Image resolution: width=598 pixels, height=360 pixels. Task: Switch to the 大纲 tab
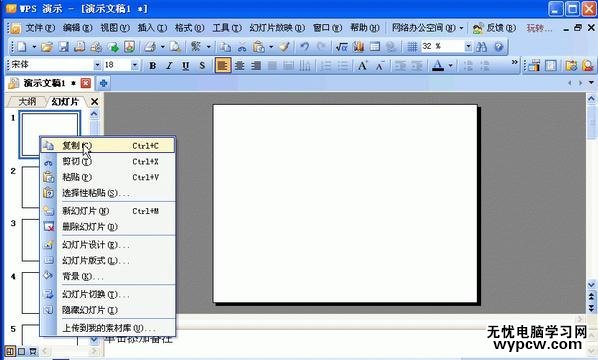[x=27, y=101]
